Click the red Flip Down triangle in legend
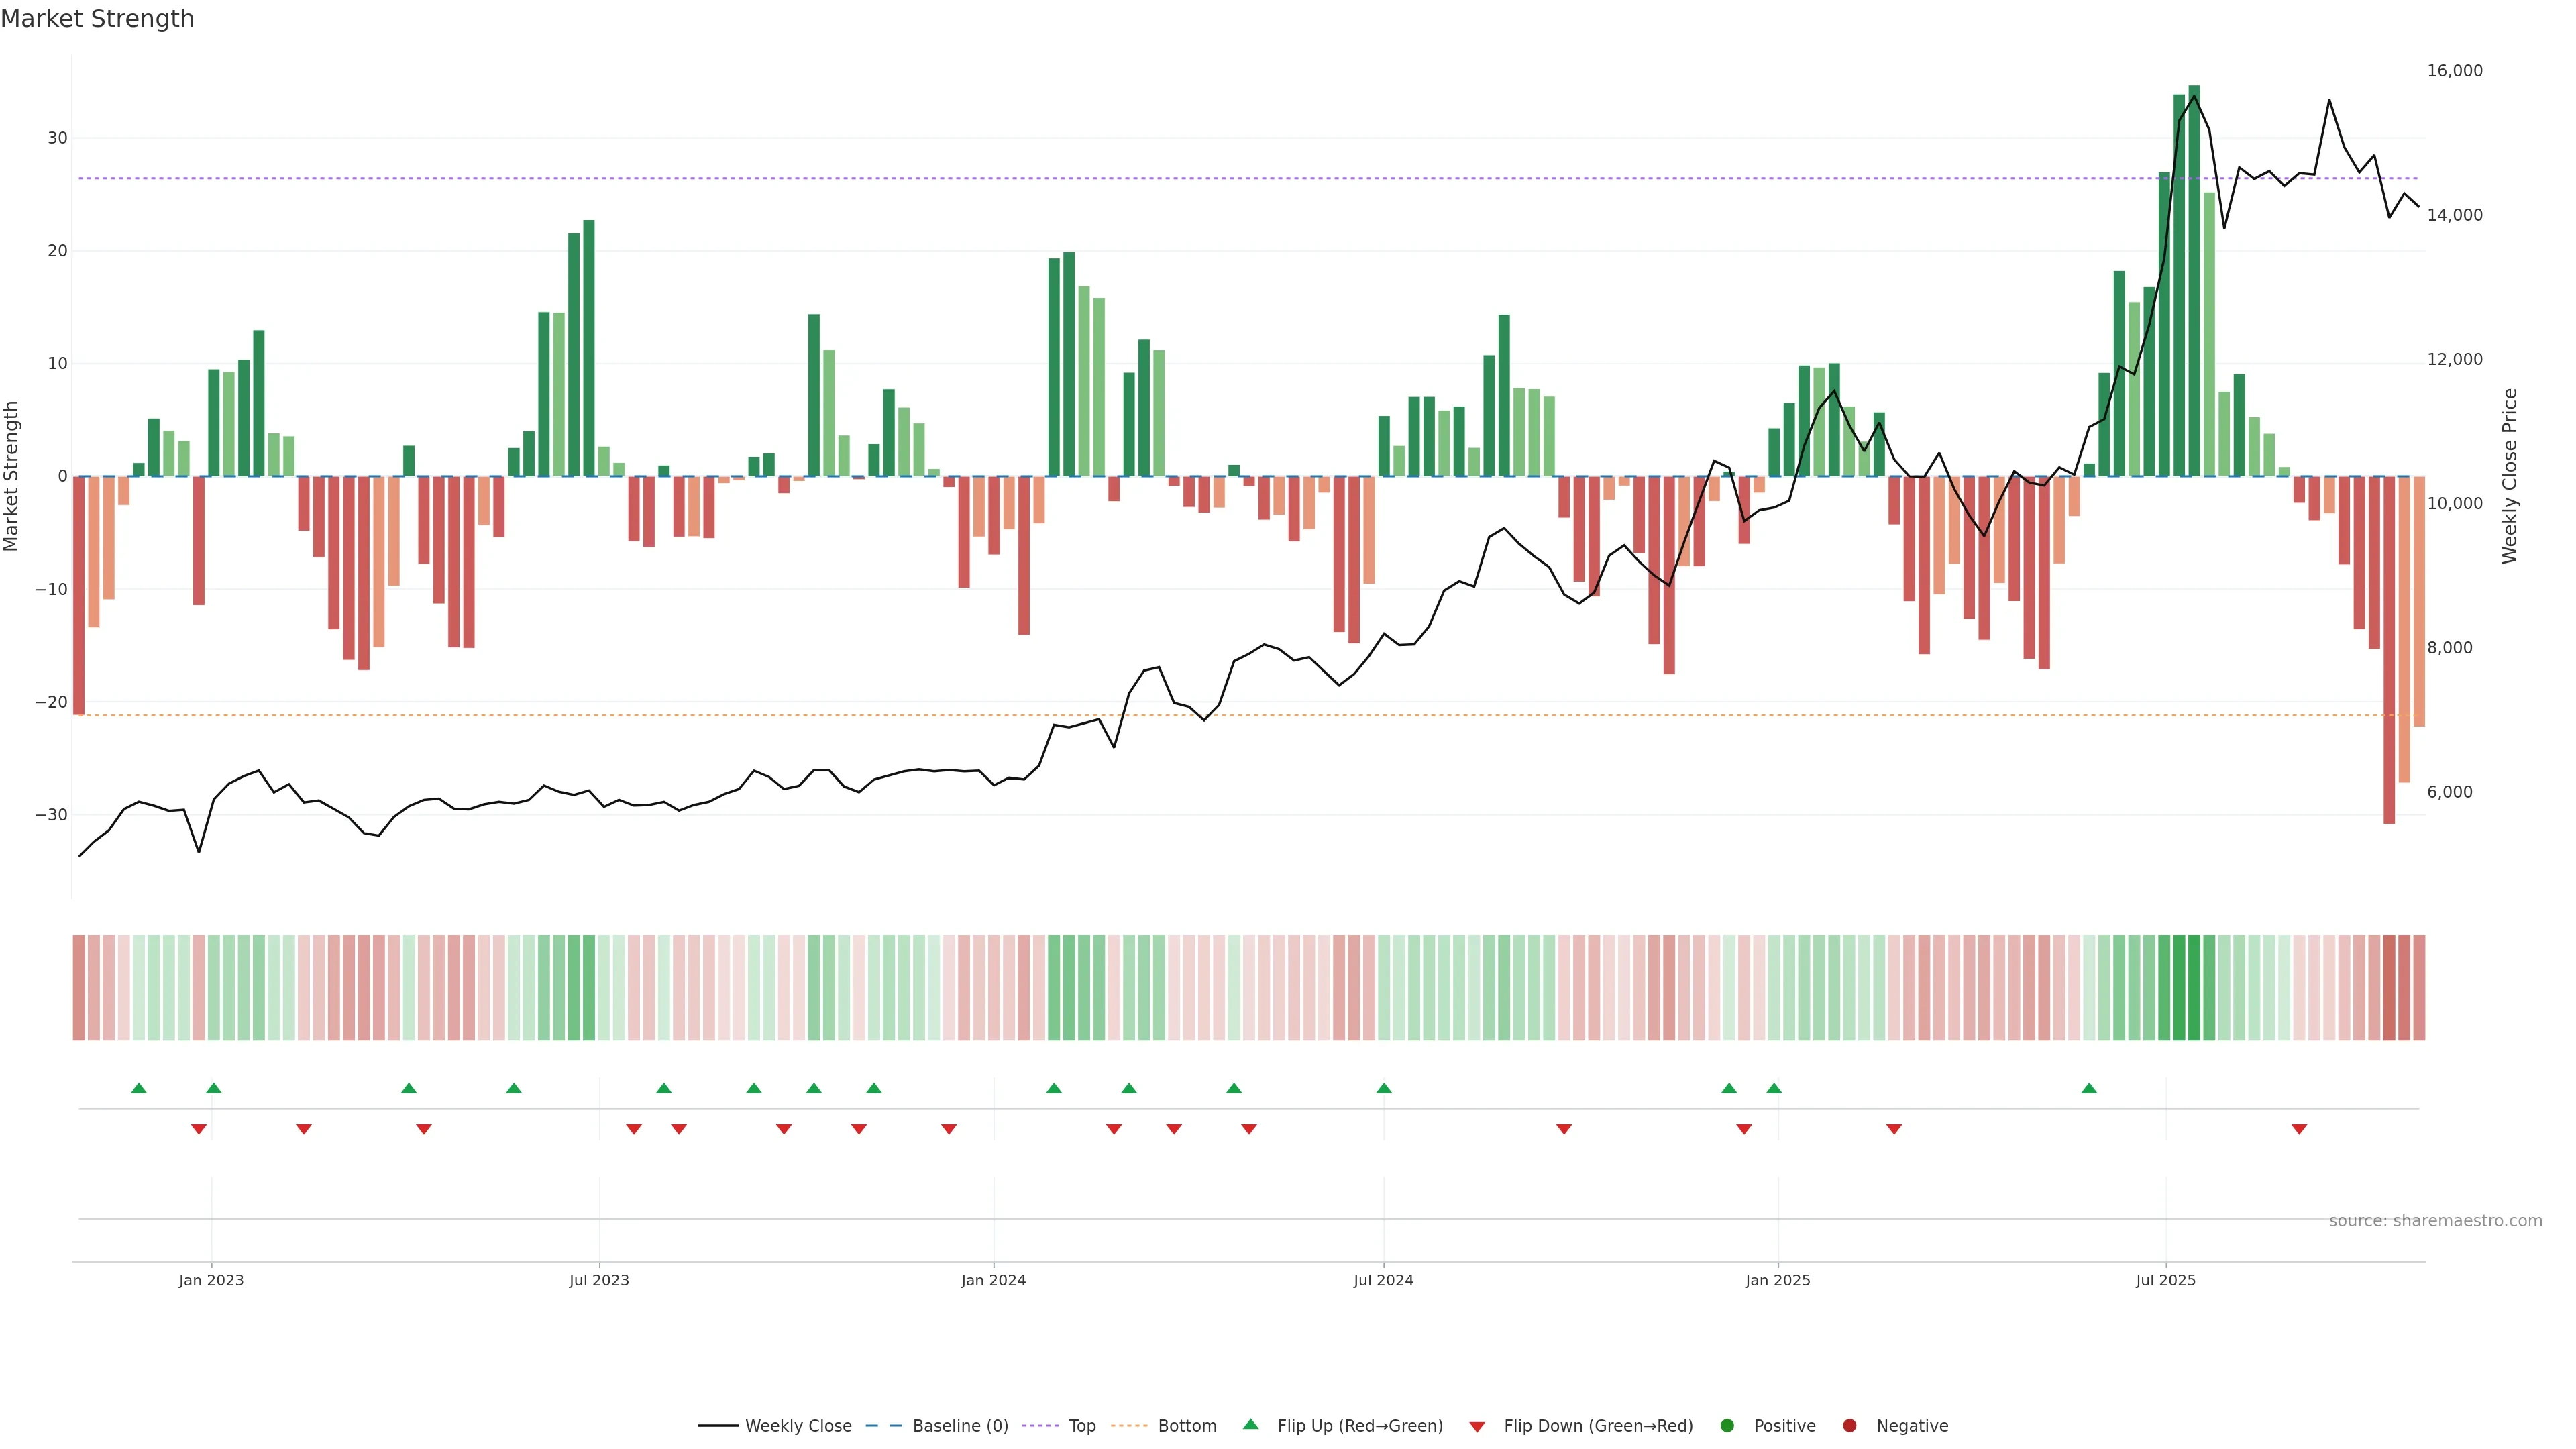The height and width of the screenshot is (1449, 2576). pos(1477,1427)
